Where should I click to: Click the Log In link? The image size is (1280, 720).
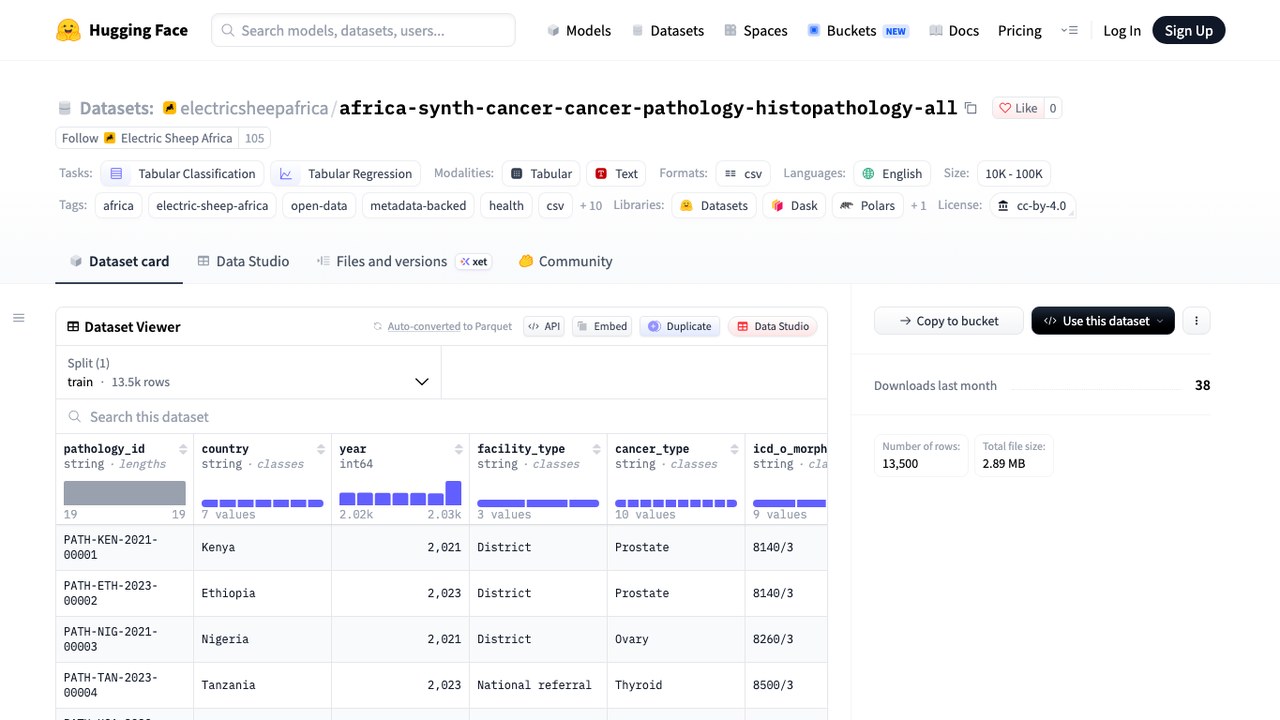tap(1121, 31)
